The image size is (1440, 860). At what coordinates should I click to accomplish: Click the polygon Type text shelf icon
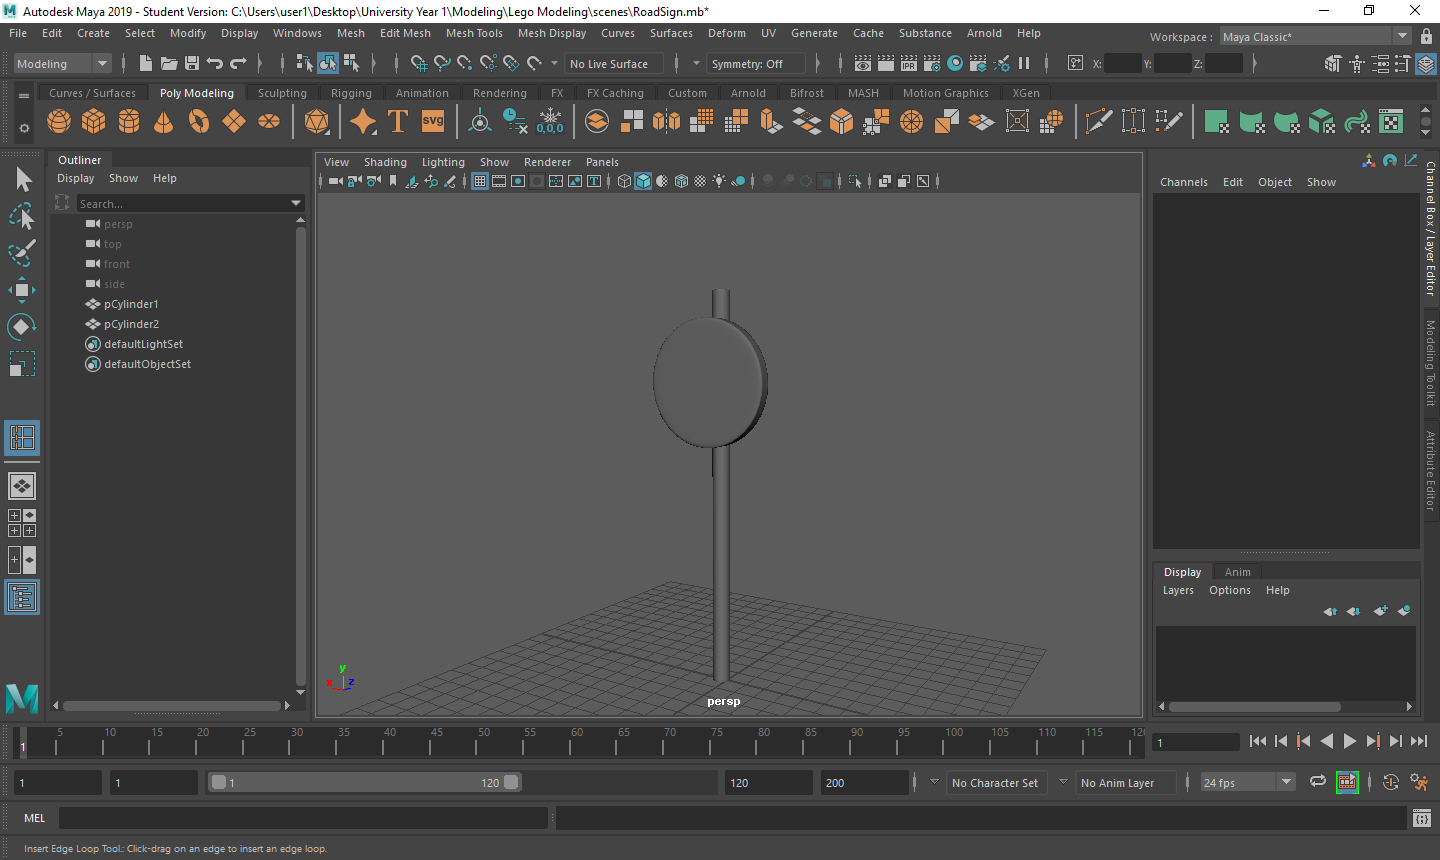(x=398, y=122)
